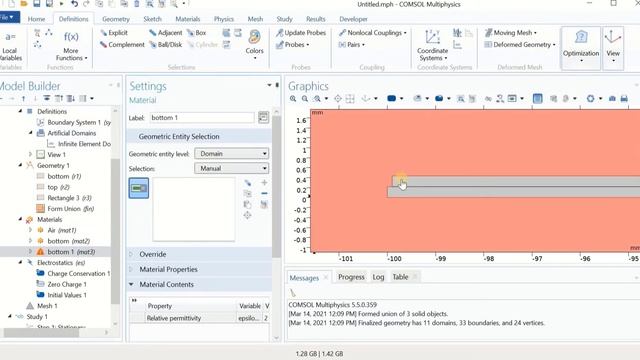Expand the Material Properties section
Image resolution: width=640 pixels, height=360 pixels.
tap(131, 269)
